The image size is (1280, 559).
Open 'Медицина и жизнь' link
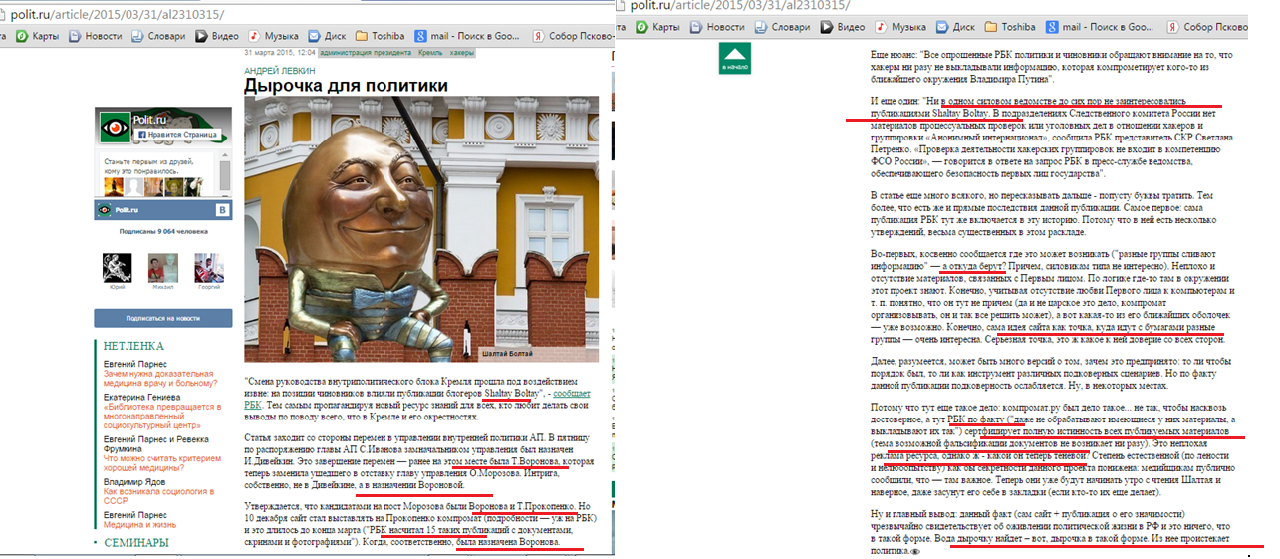click(x=139, y=524)
